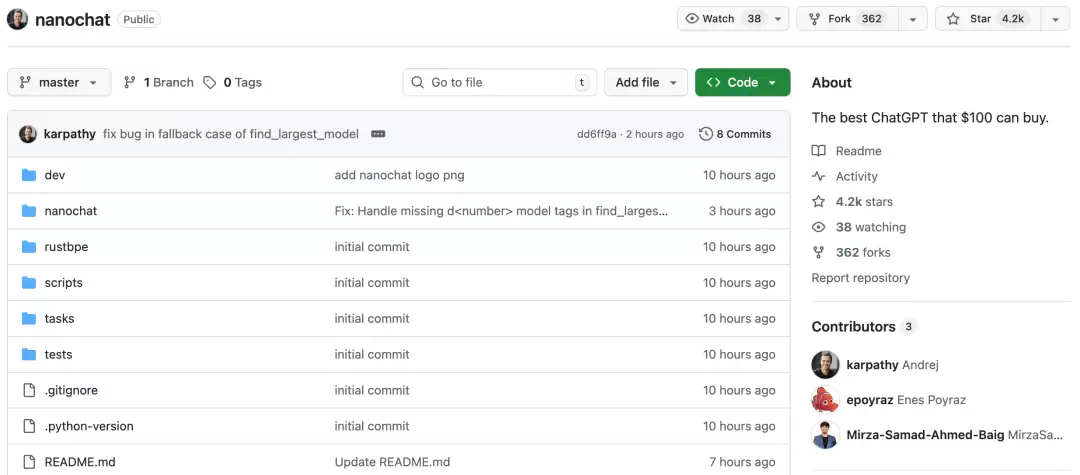The image size is (1080, 475).
Task: Open the Readme link in About
Action: click(858, 151)
